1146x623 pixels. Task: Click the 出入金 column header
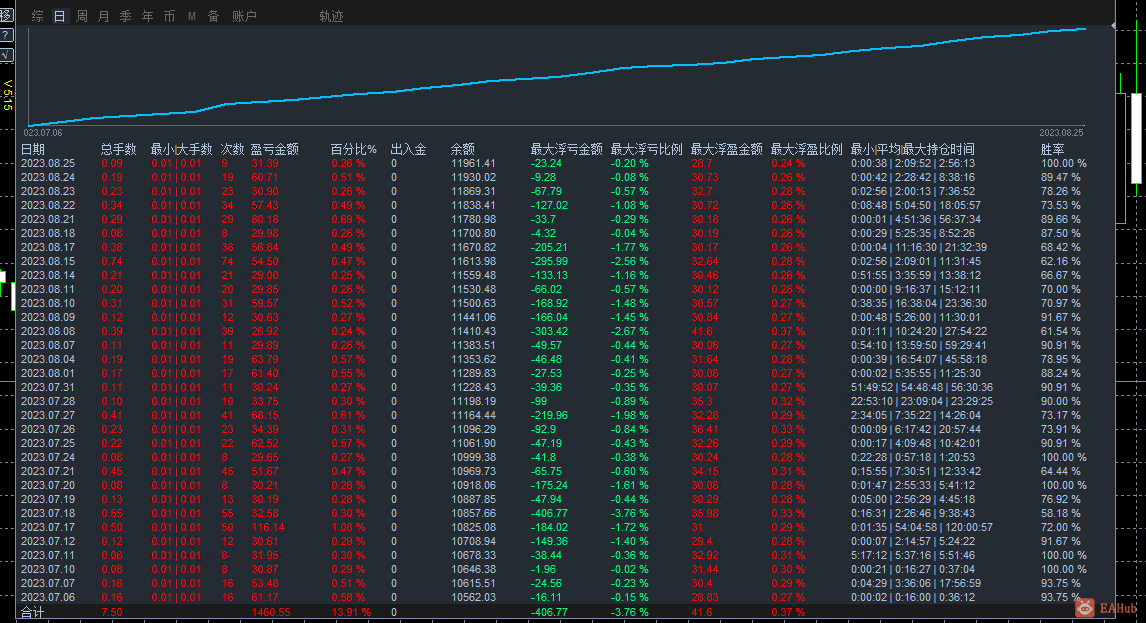409,149
